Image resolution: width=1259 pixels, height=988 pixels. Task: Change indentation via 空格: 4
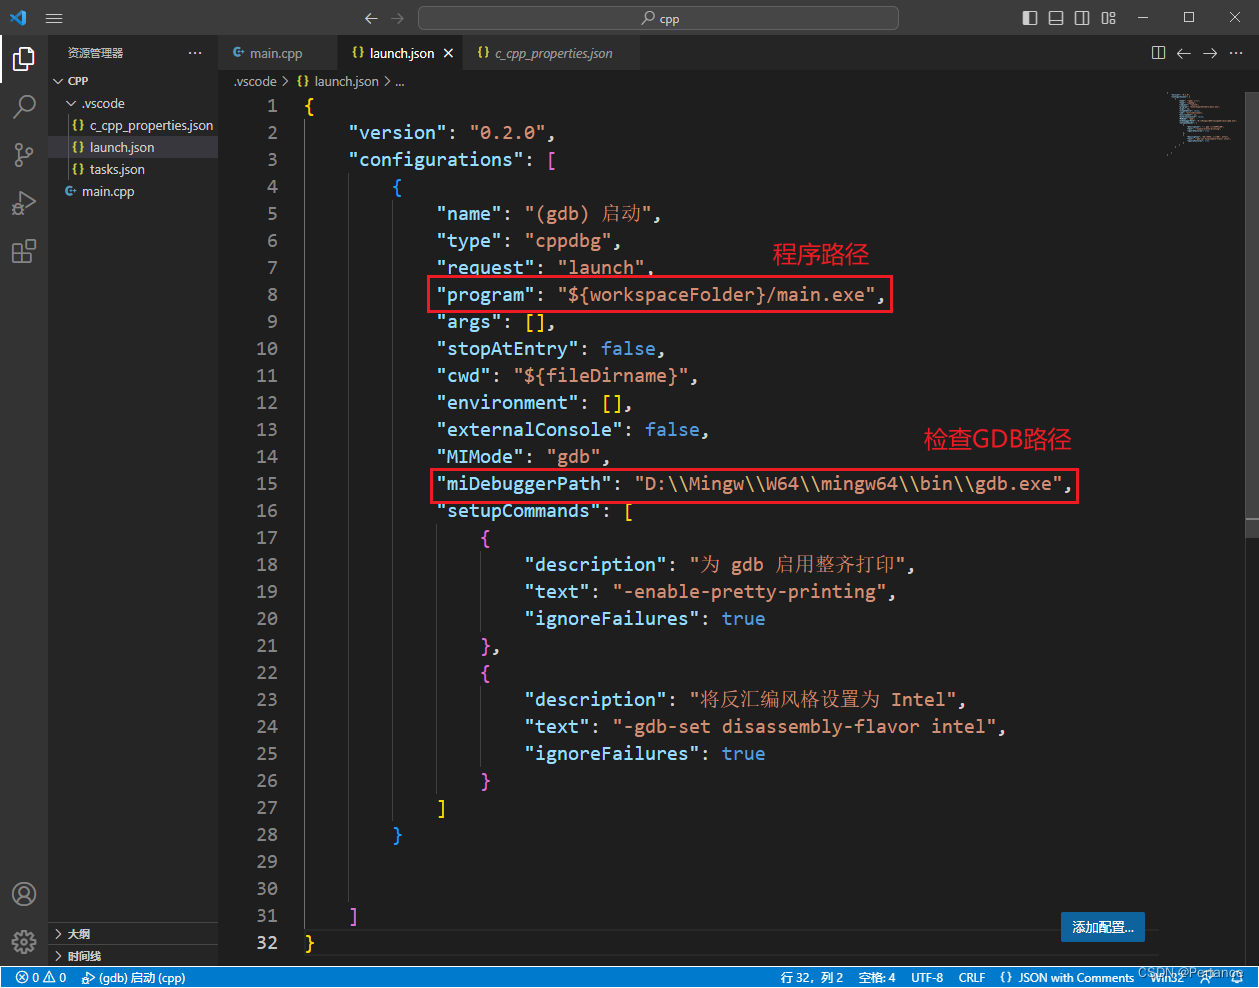[x=877, y=977]
